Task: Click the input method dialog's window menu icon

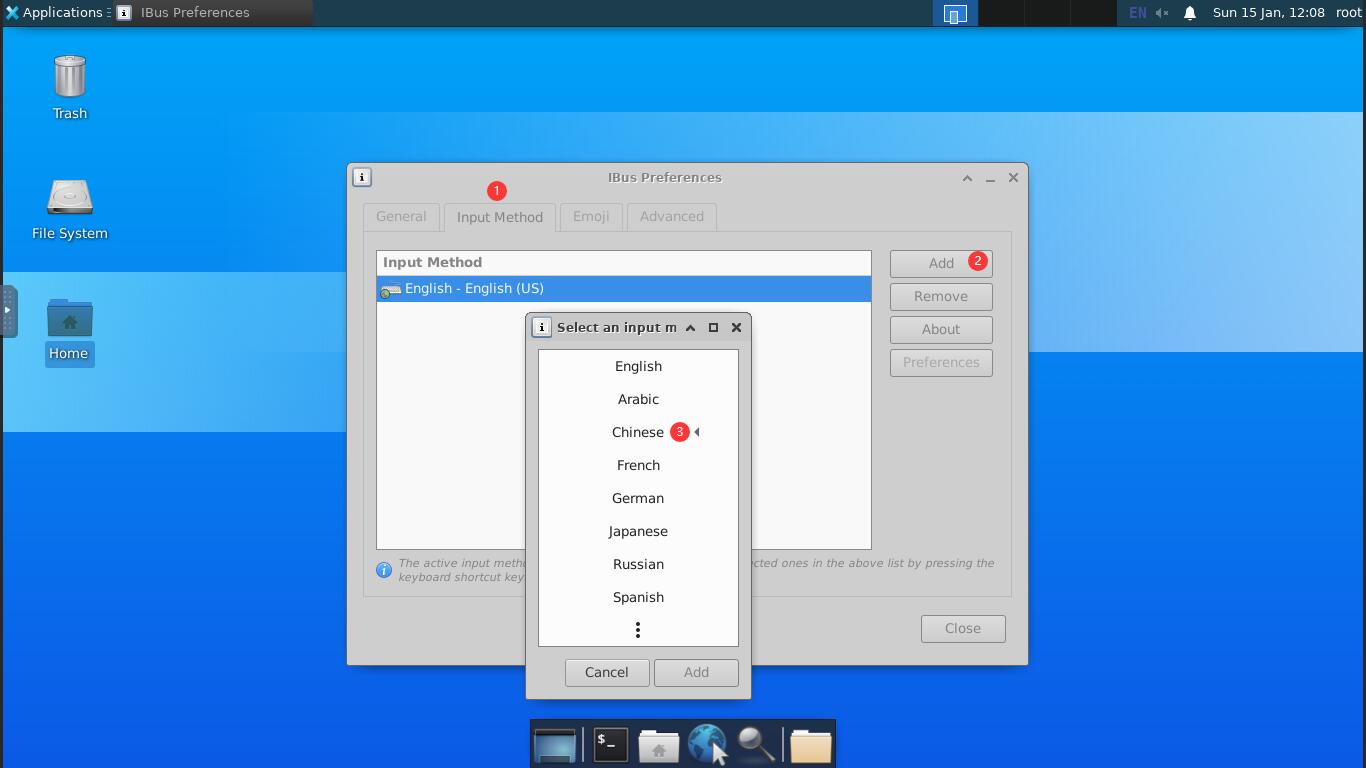Action: point(541,327)
